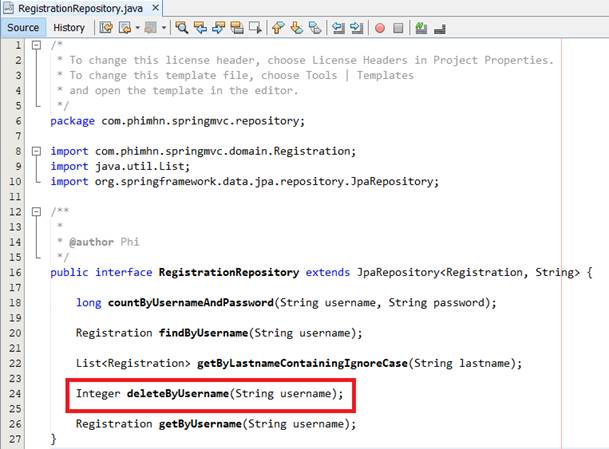Toggle the Highlight Search icon
The image size is (609, 449).
237,28
